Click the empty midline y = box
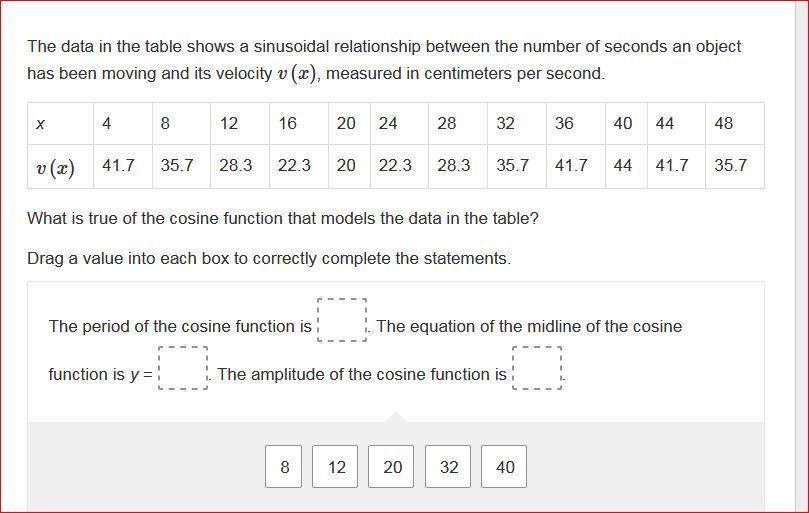809x513 pixels. click(x=183, y=368)
